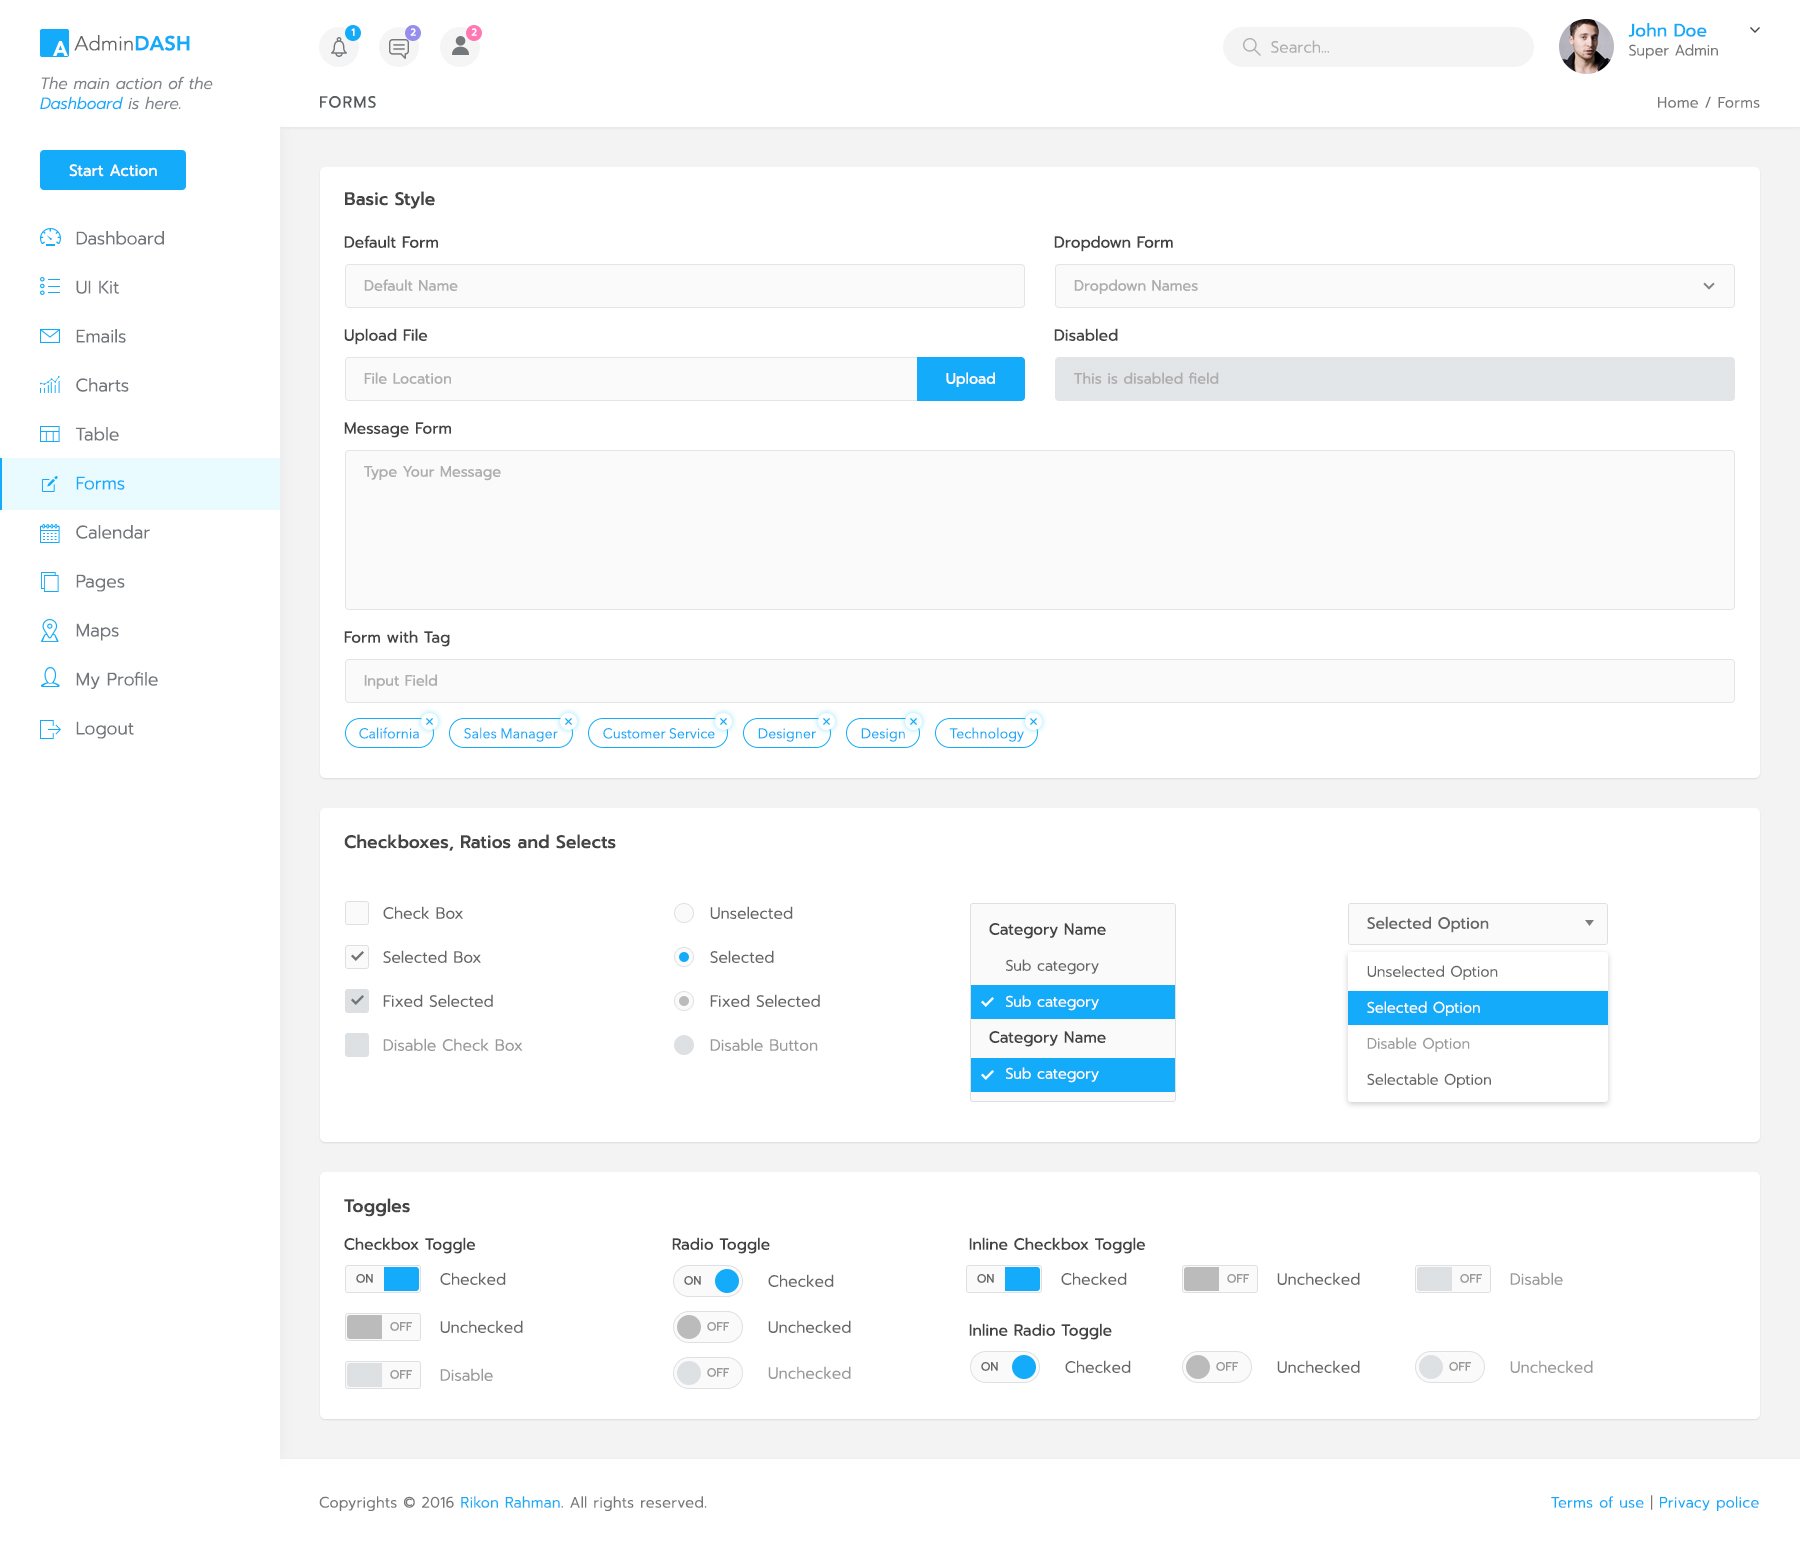Viewport: 1800px width, 1546px height.
Task: Select the unhighlighted Sub category item
Action: (1073, 966)
